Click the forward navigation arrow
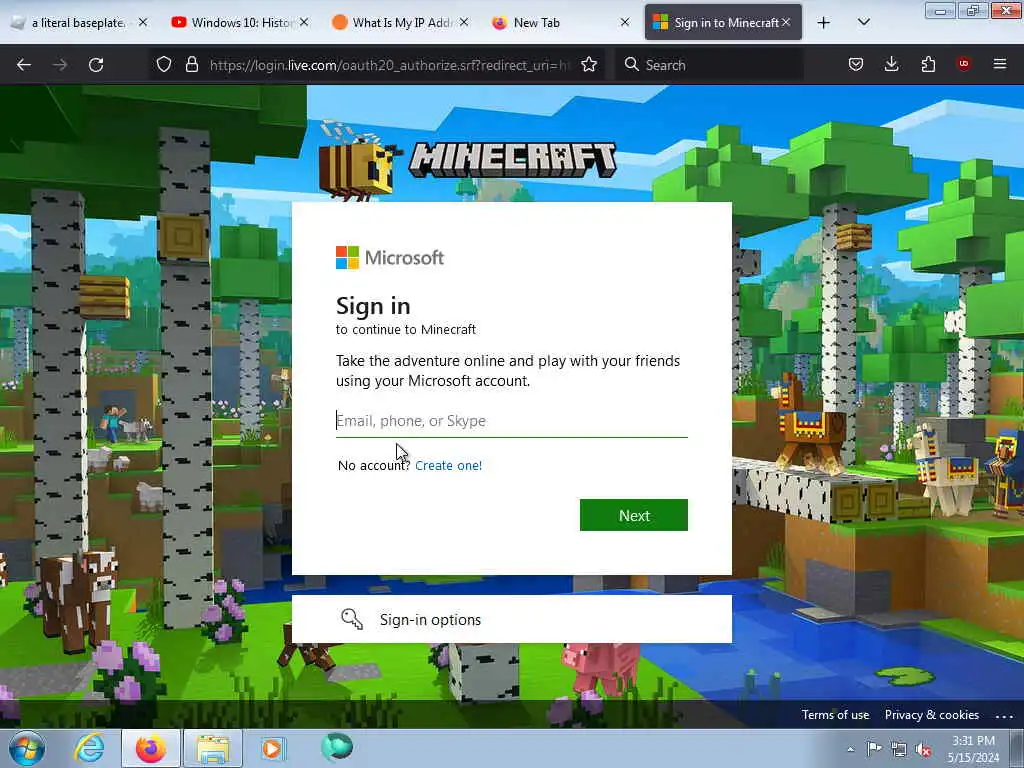This screenshot has height=768, width=1024. pos(59,65)
